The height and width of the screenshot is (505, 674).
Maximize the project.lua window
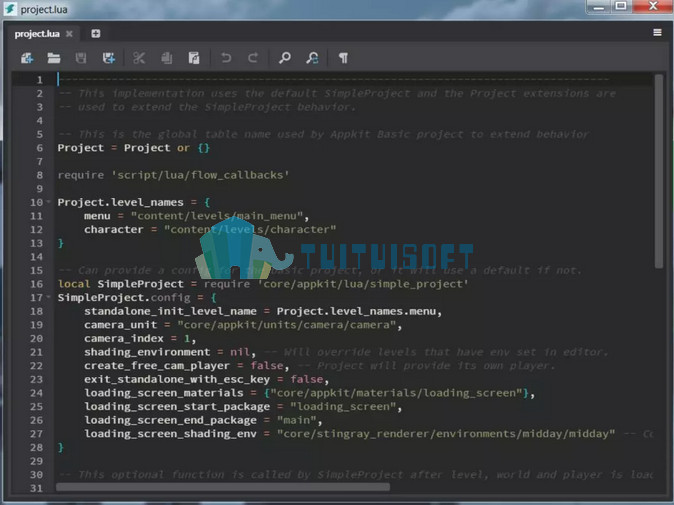pyautogui.click(x=621, y=6)
